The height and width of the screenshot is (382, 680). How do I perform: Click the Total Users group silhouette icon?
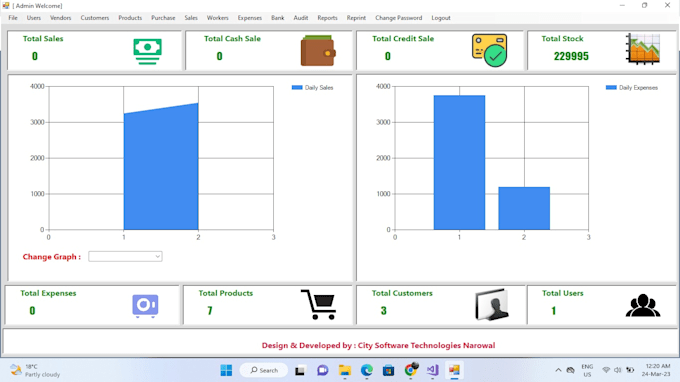643,306
